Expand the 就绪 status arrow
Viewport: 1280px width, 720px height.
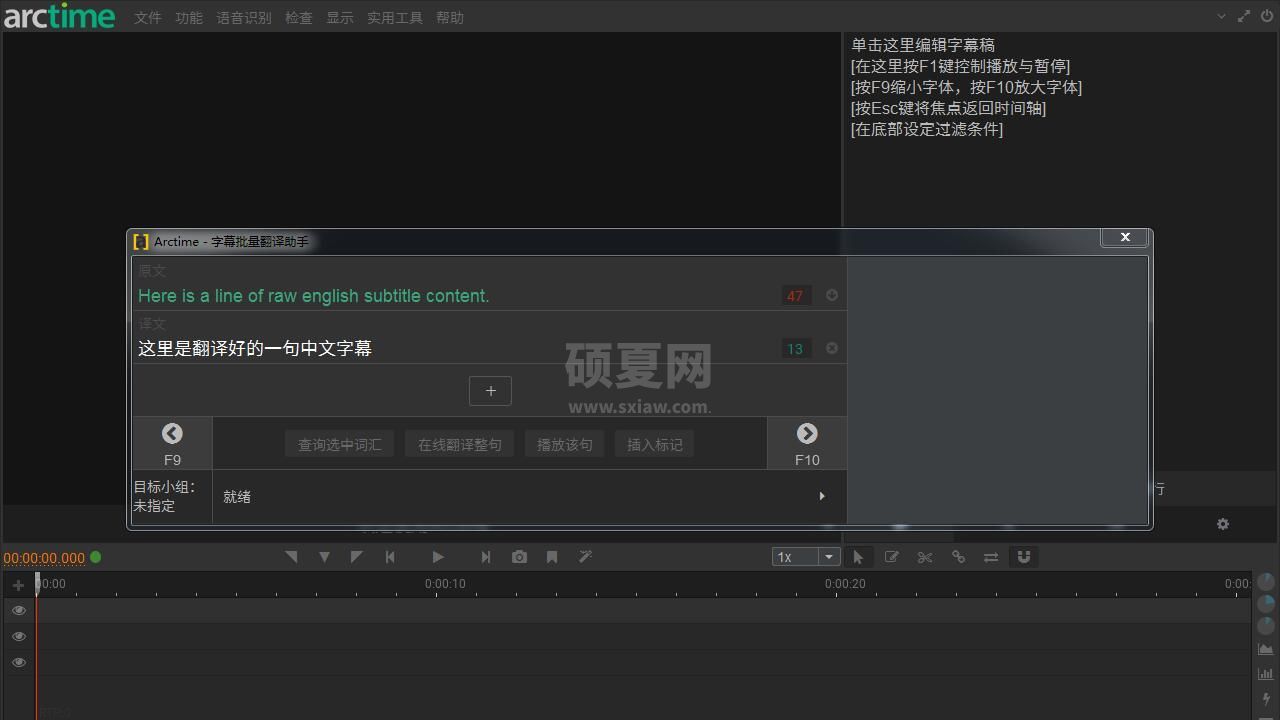(822, 496)
